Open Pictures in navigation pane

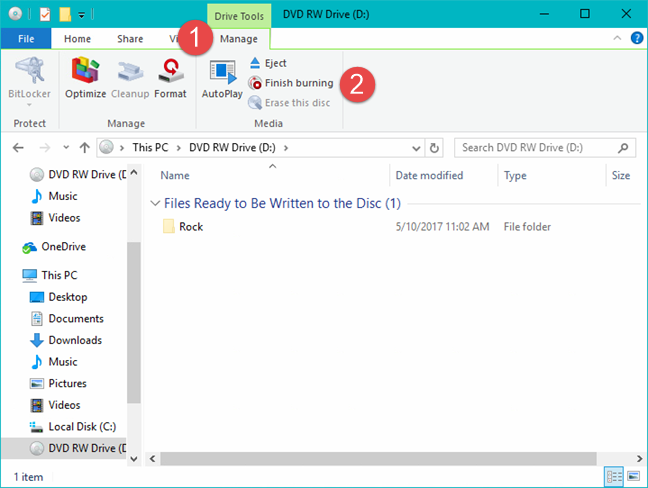click(59, 383)
